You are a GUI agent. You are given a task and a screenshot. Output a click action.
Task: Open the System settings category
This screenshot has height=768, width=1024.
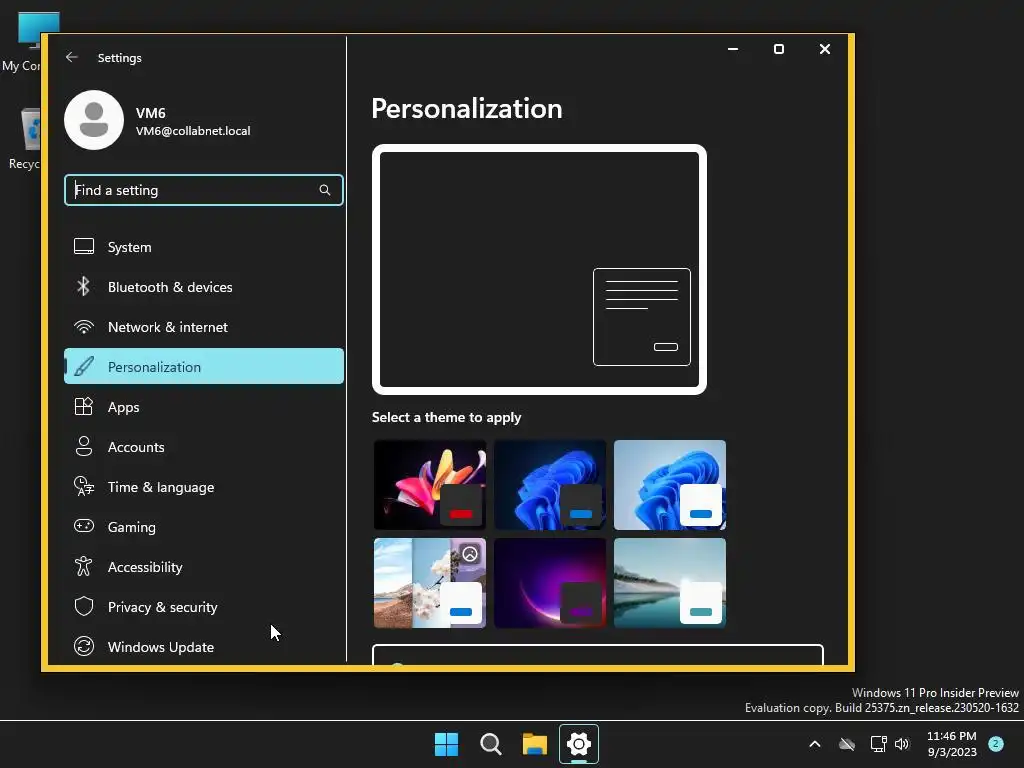coord(204,247)
